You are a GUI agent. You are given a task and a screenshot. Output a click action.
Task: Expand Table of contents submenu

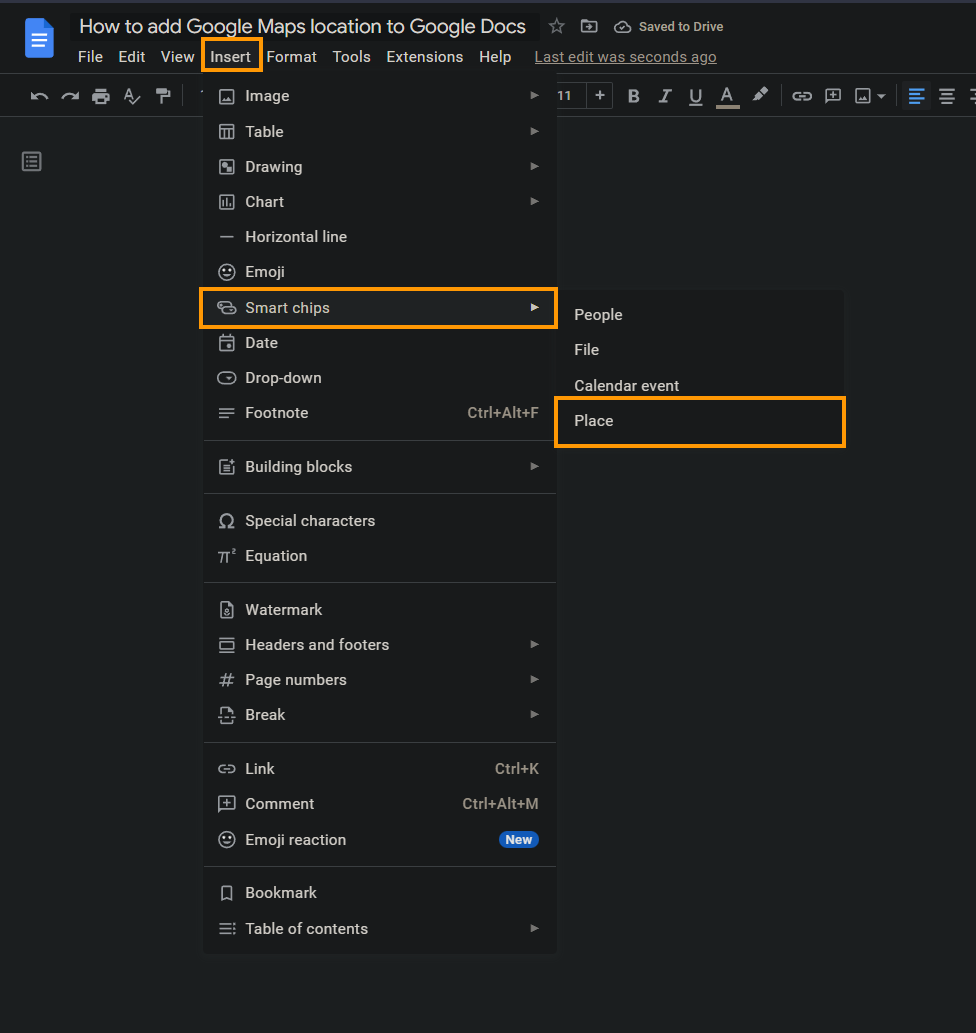(x=380, y=928)
